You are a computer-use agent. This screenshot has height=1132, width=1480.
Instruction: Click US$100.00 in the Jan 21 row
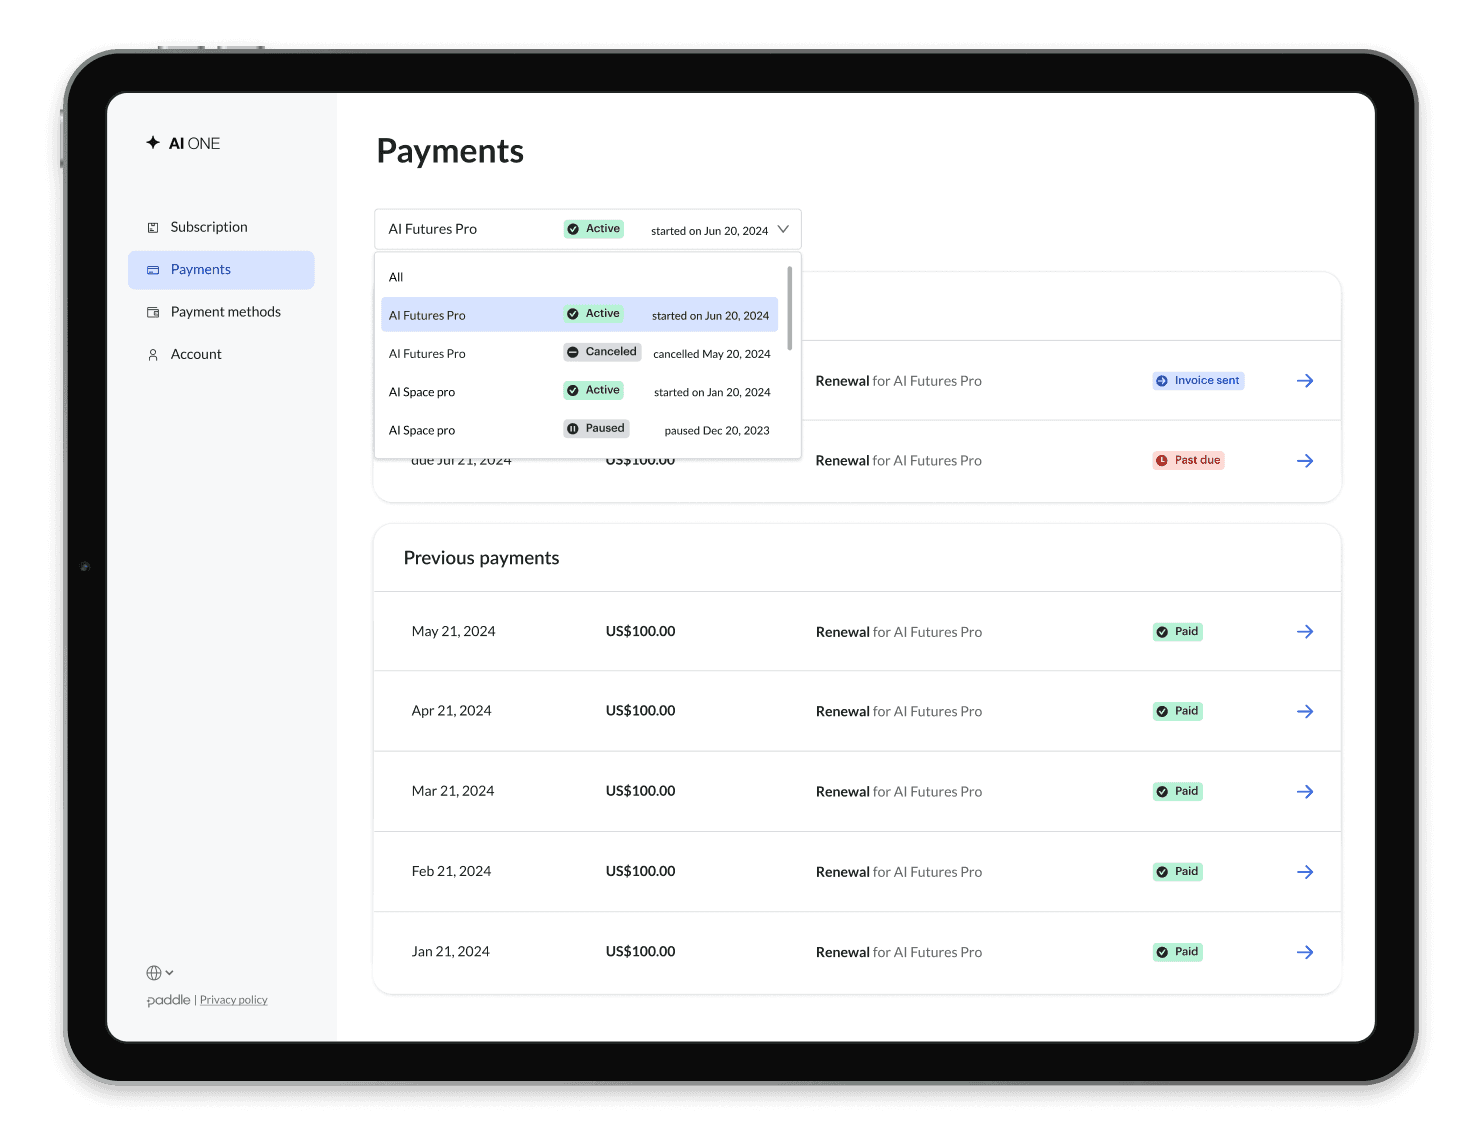[x=640, y=952]
